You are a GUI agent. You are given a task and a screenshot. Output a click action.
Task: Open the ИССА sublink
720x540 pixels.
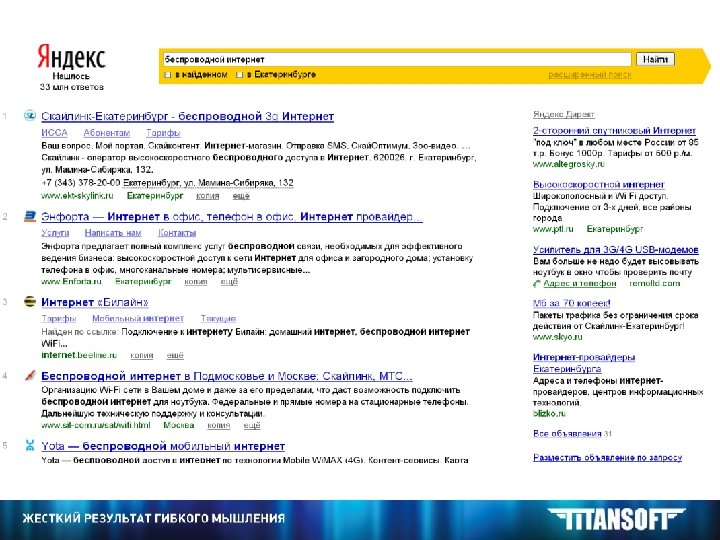[54, 133]
